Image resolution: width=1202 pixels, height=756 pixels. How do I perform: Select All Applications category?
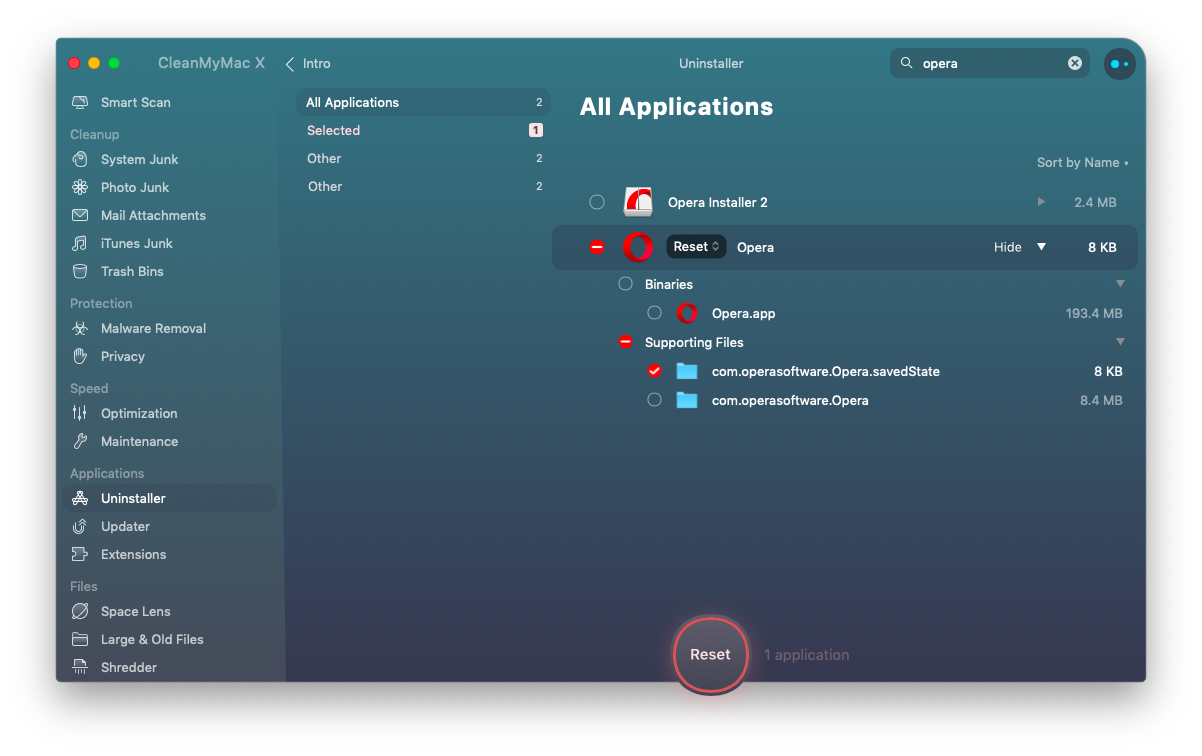coord(424,102)
